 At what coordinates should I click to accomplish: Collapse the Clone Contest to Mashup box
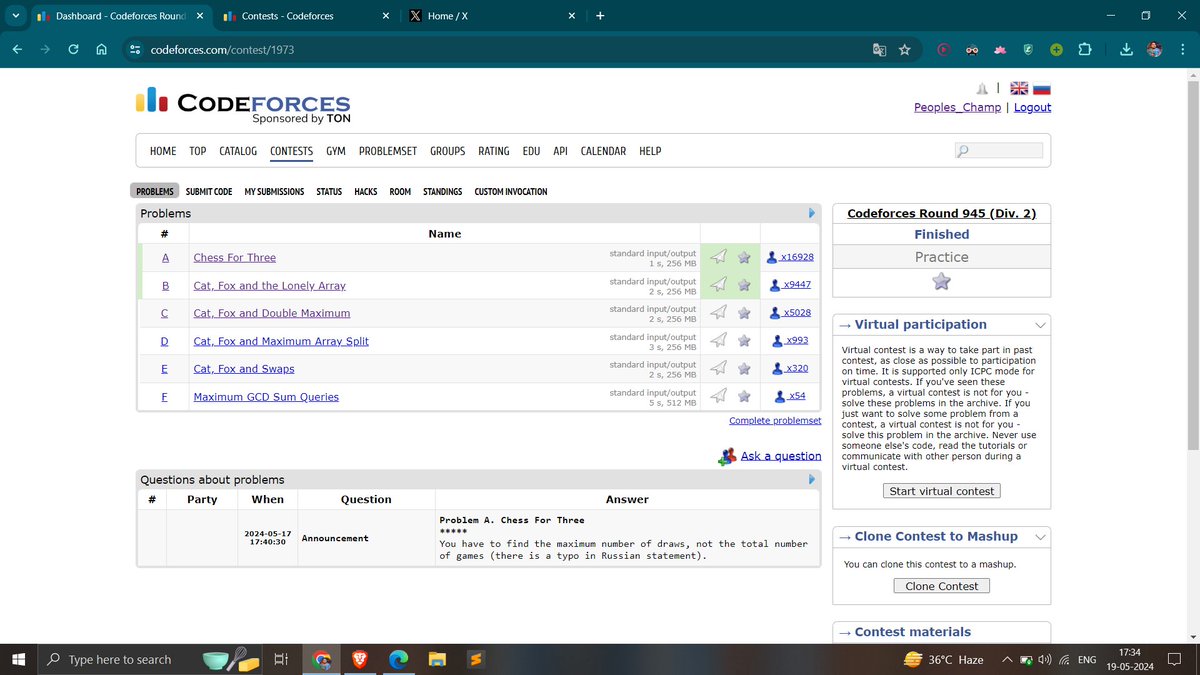point(1040,537)
